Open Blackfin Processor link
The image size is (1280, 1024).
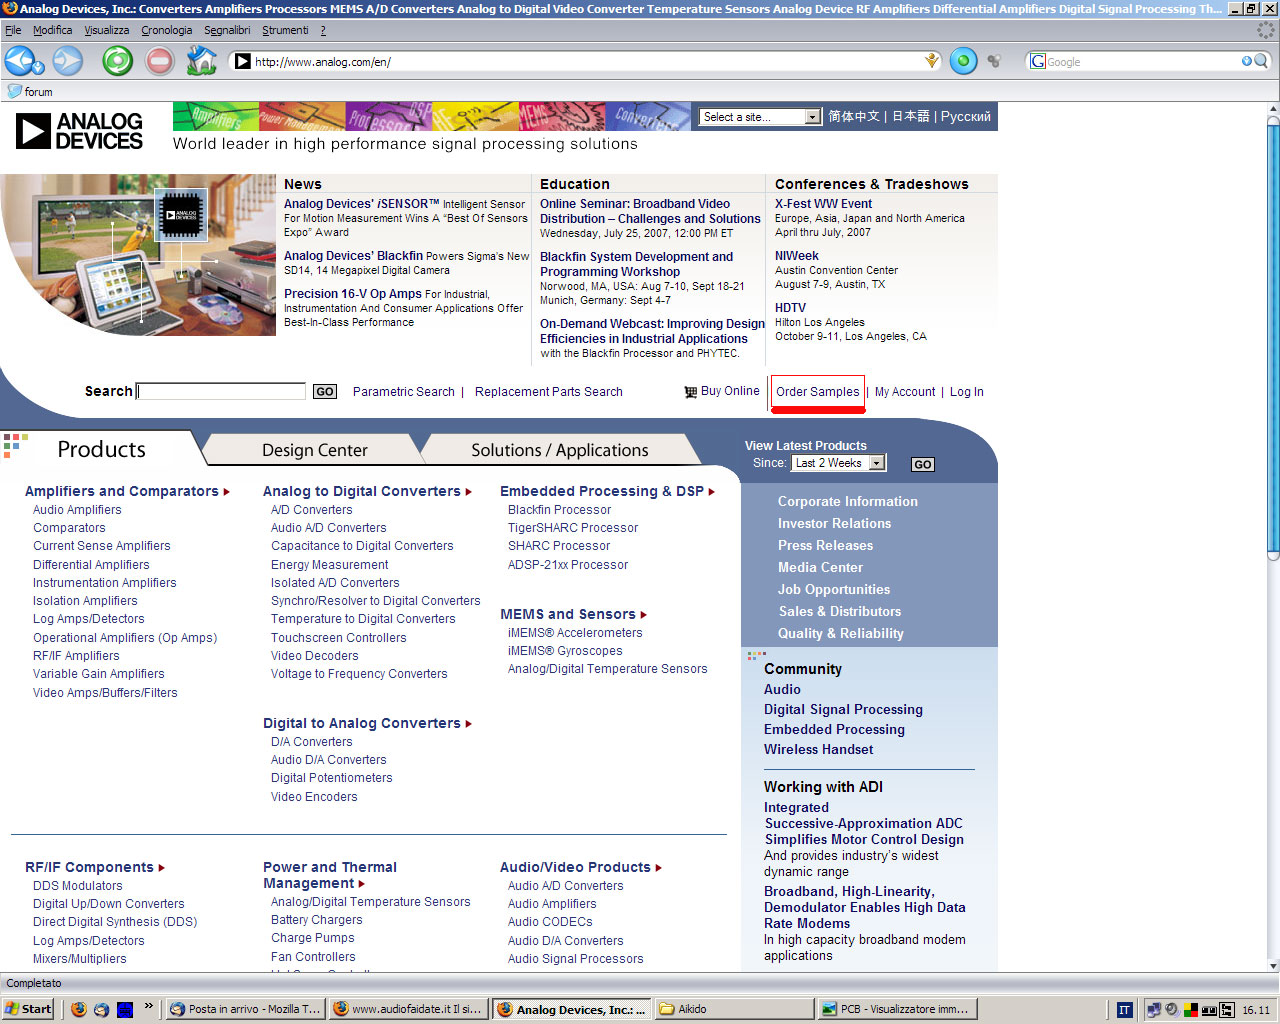tap(559, 510)
